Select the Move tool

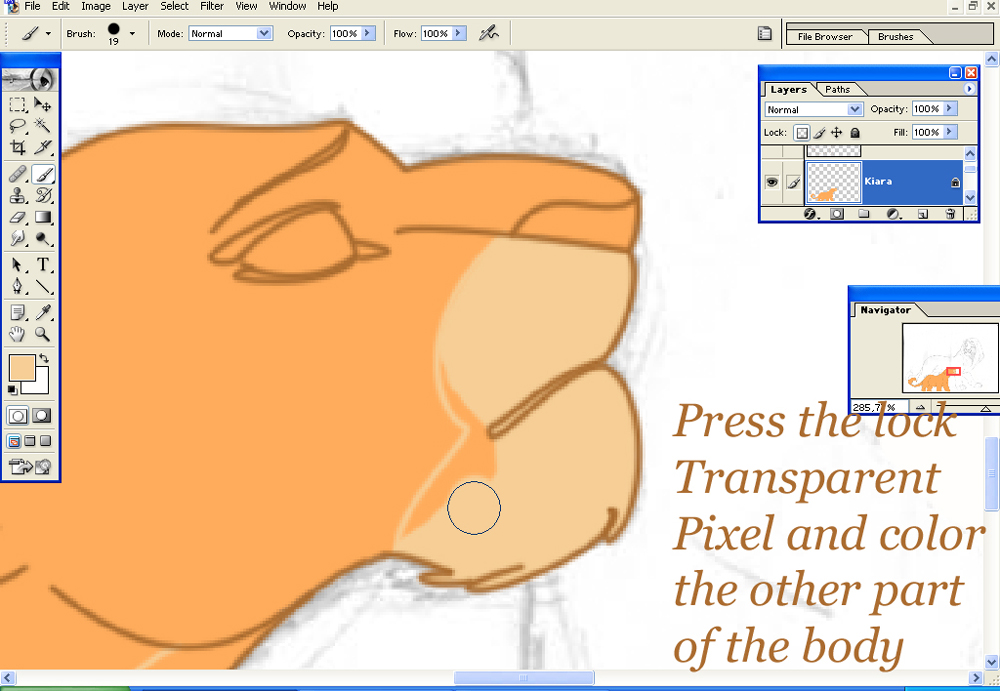click(x=43, y=104)
